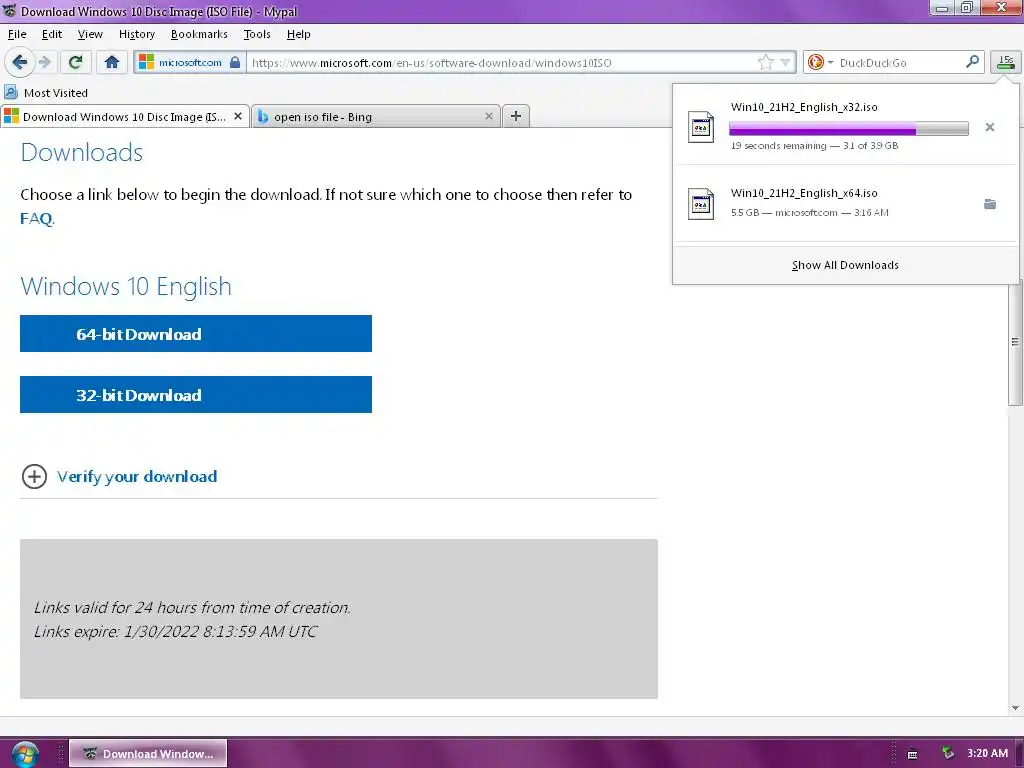The image size is (1024, 768).
Task: Open the Bookmarks menu
Action: [x=199, y=34]
